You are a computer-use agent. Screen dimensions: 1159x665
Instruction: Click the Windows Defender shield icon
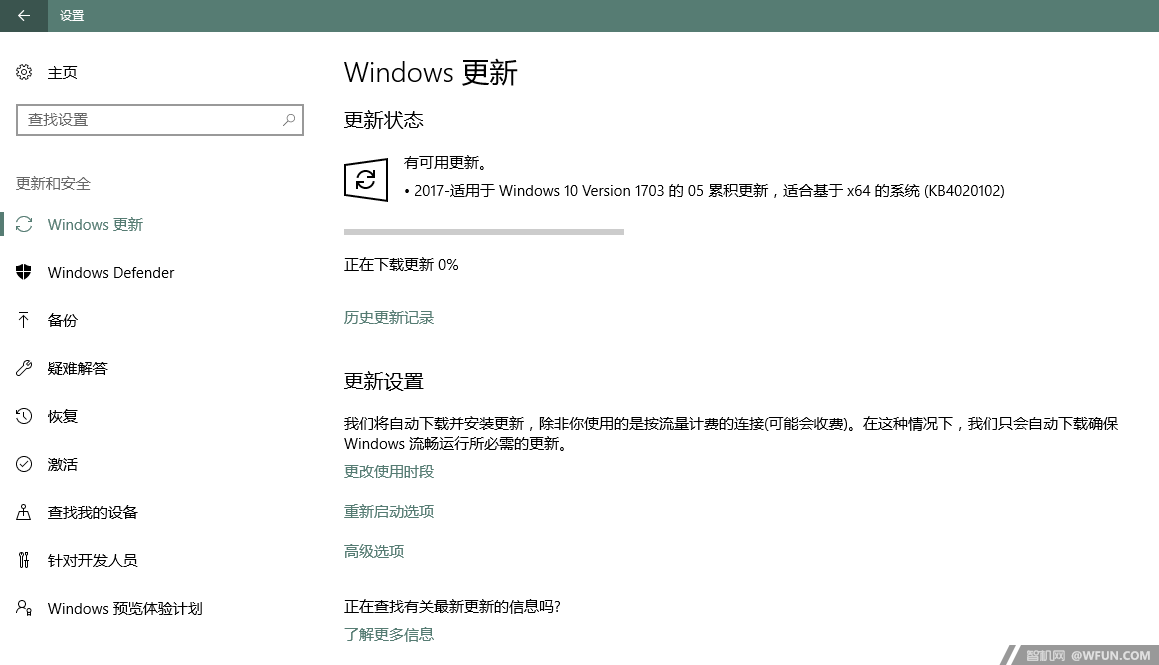click(x=24, y=272)
